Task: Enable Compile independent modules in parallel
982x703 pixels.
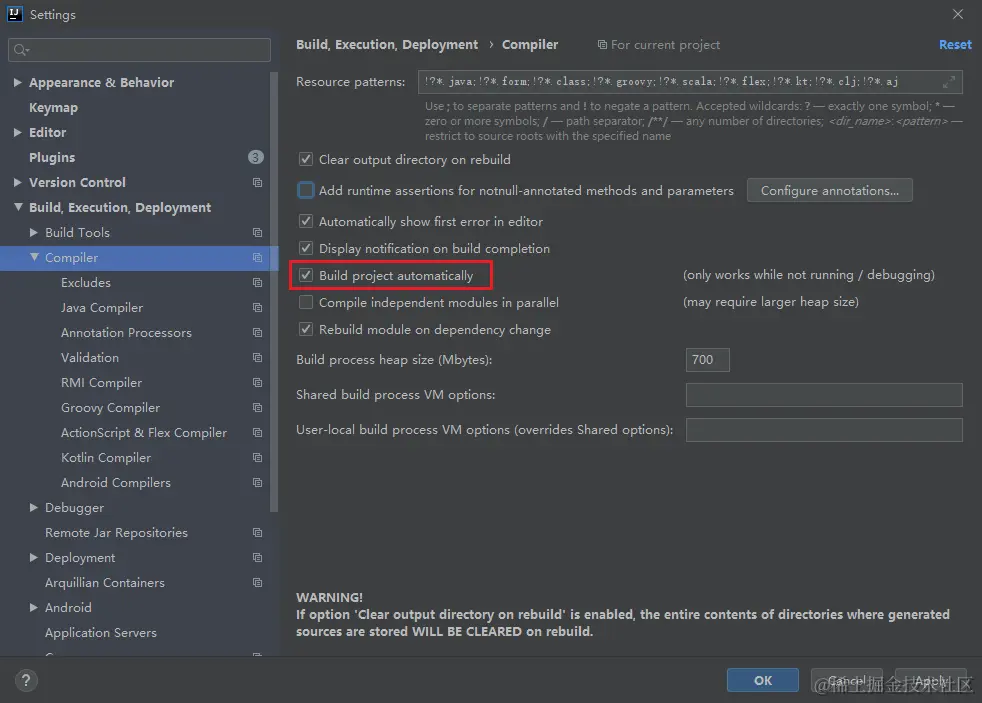Action: pos(306,302)
